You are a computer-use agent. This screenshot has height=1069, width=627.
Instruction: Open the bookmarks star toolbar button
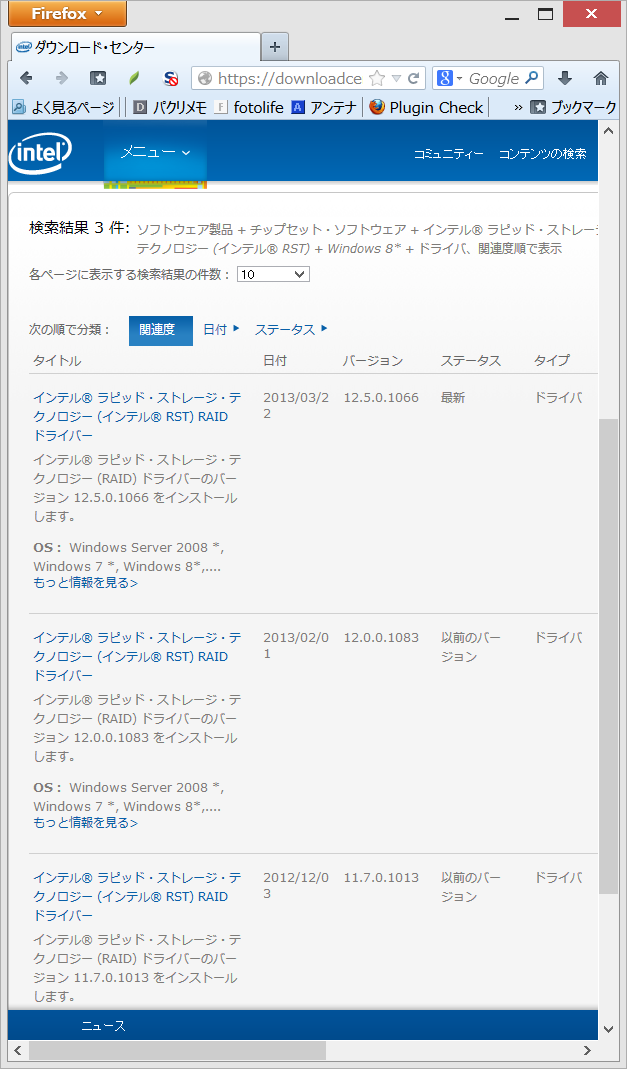click(x=98, y=78)
